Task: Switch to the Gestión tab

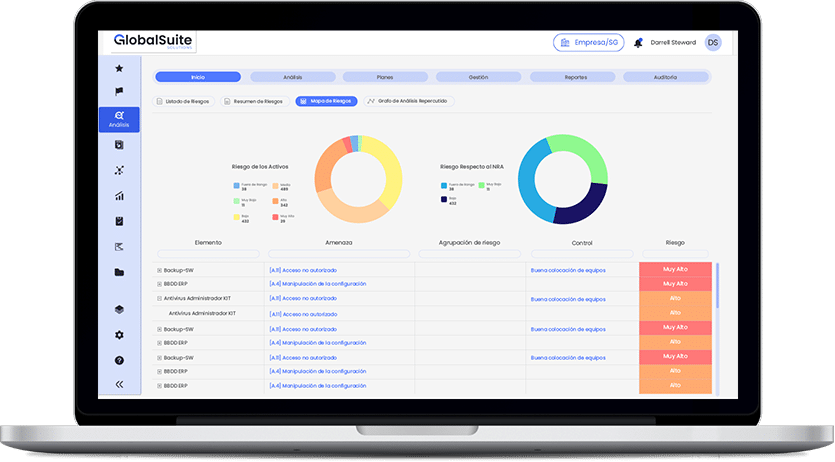Action: pos(478,77)
